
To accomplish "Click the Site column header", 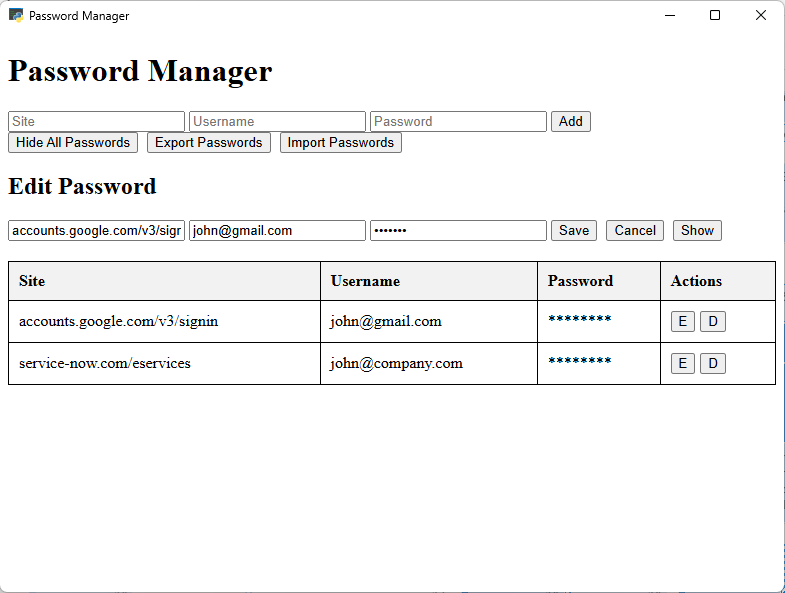I will pos(164,281).
